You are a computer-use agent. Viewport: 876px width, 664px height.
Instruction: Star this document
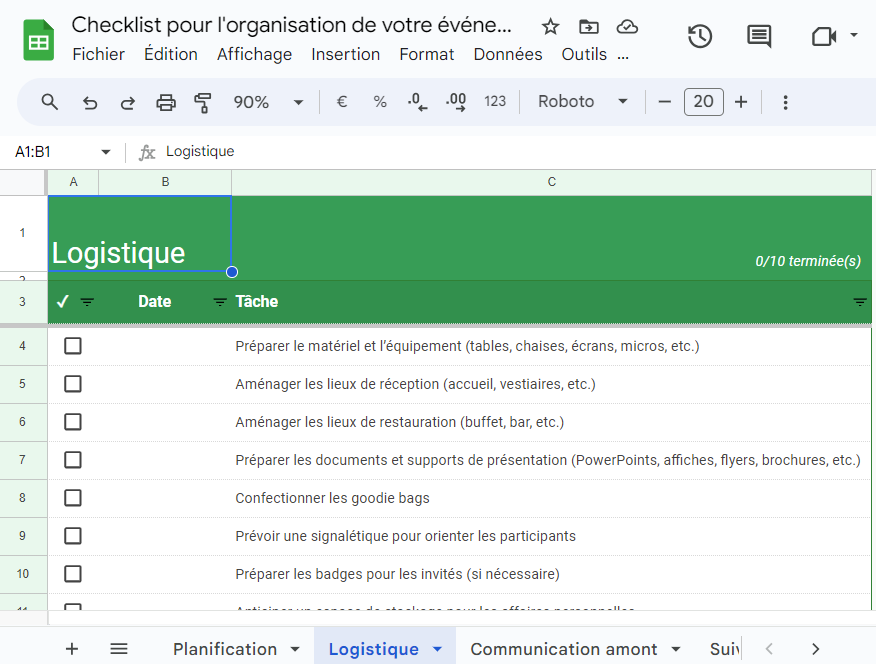pos(550,26)
